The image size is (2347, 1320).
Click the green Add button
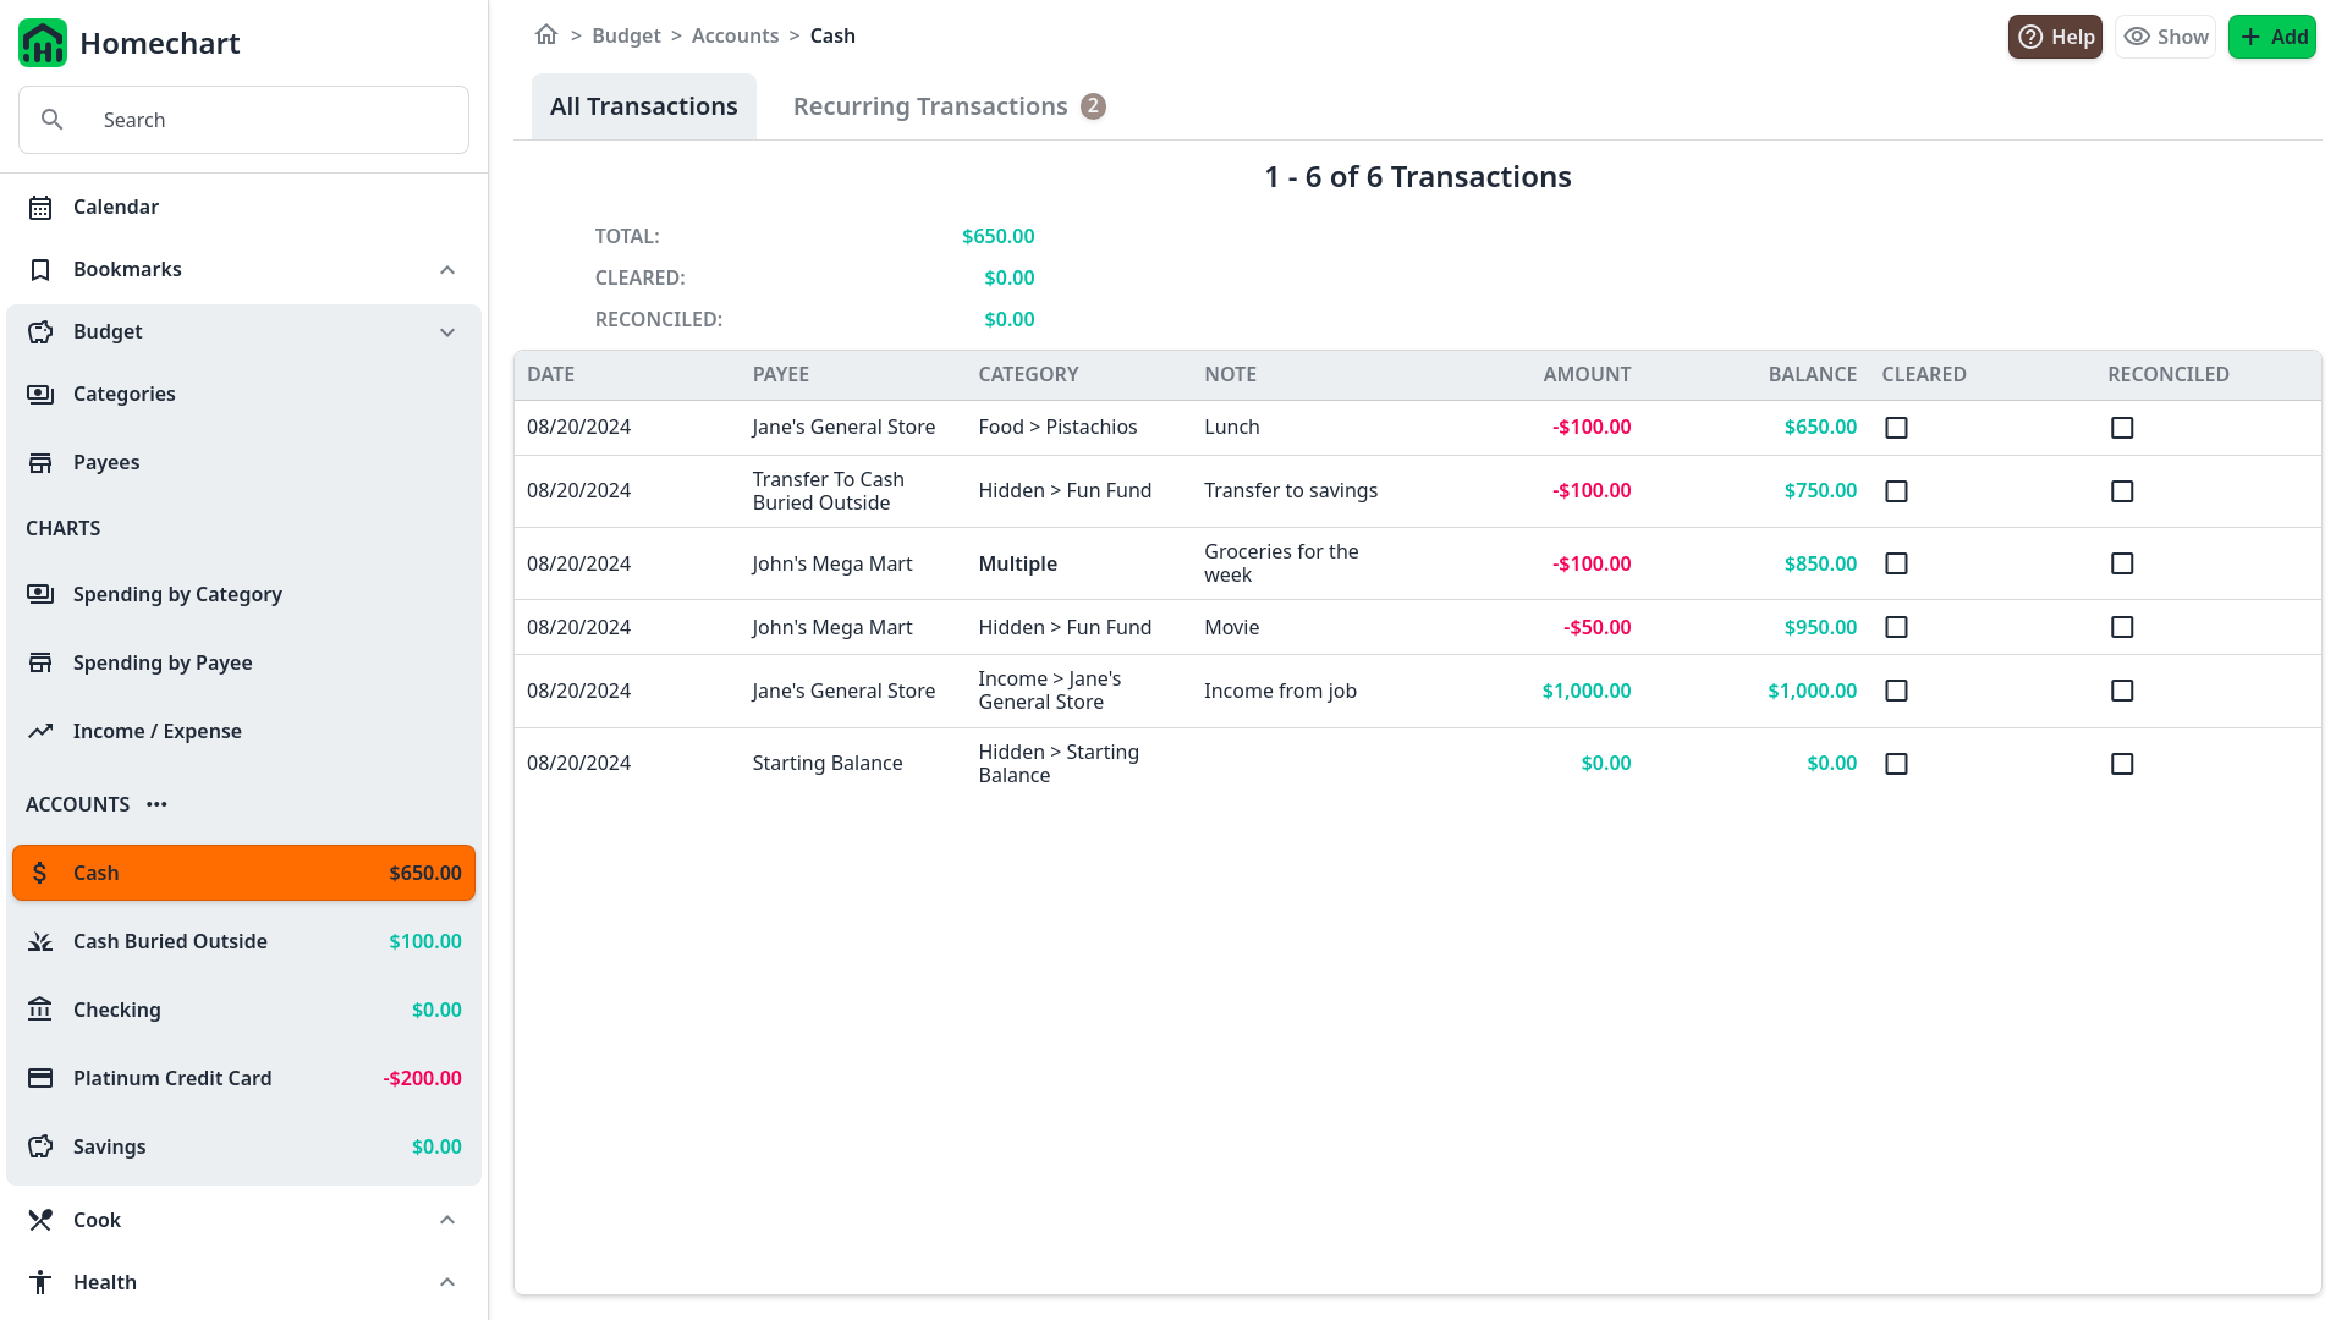coord(2272,37)
